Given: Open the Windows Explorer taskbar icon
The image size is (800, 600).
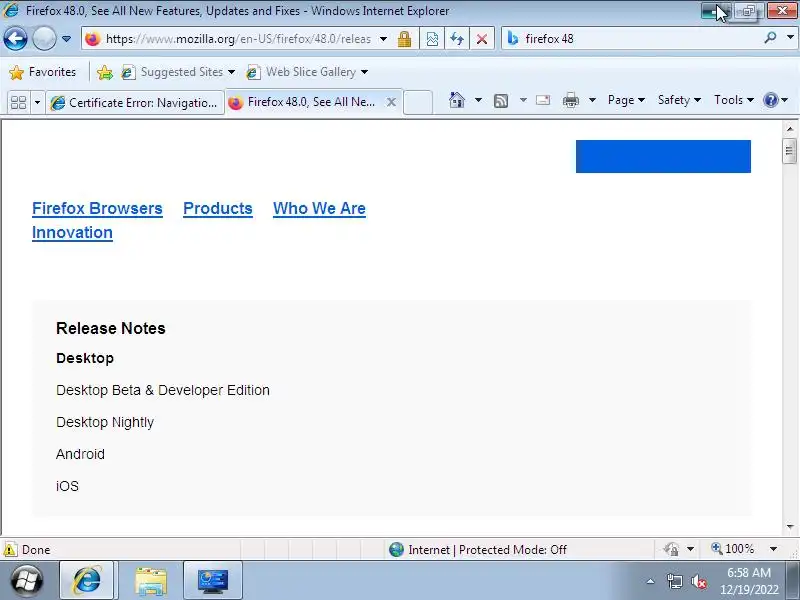Looking at the screenshot, I should (x=151, y=581).
